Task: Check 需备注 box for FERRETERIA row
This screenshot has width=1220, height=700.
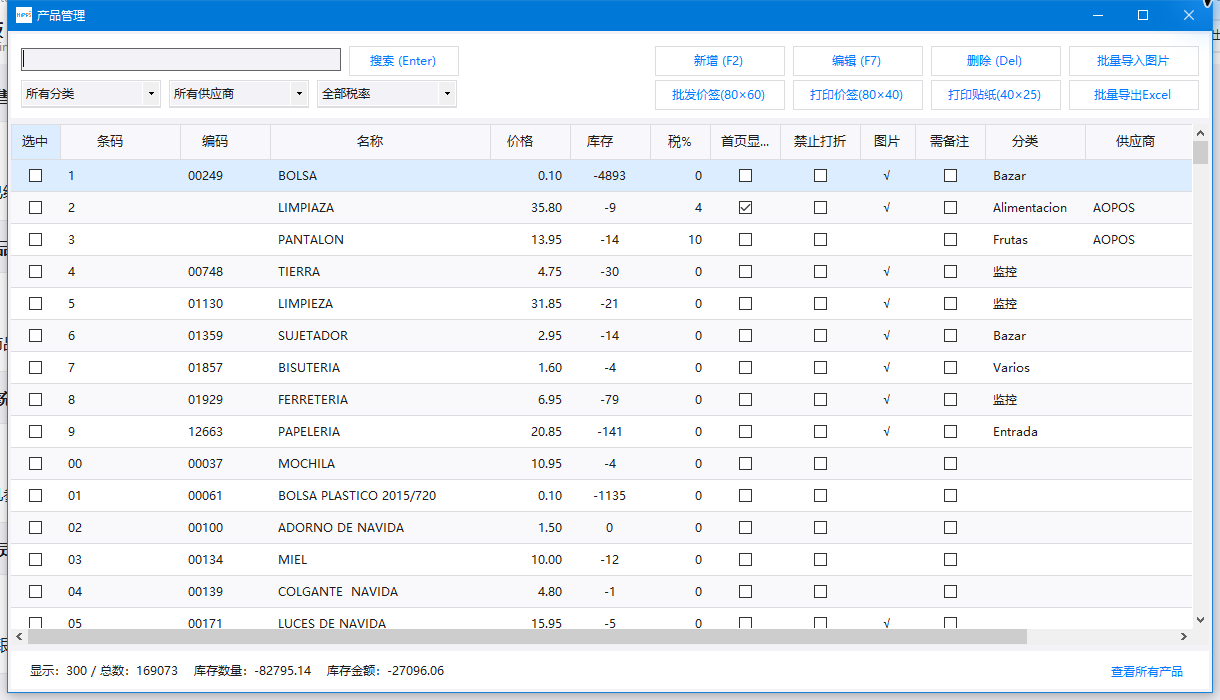Action: 950,400
